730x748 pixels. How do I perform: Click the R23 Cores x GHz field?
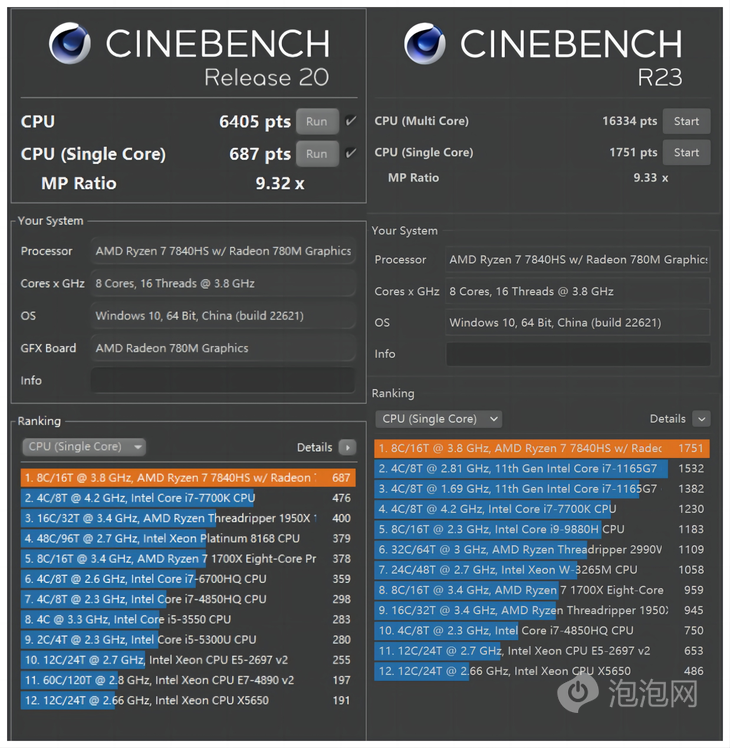click(578, 291)
